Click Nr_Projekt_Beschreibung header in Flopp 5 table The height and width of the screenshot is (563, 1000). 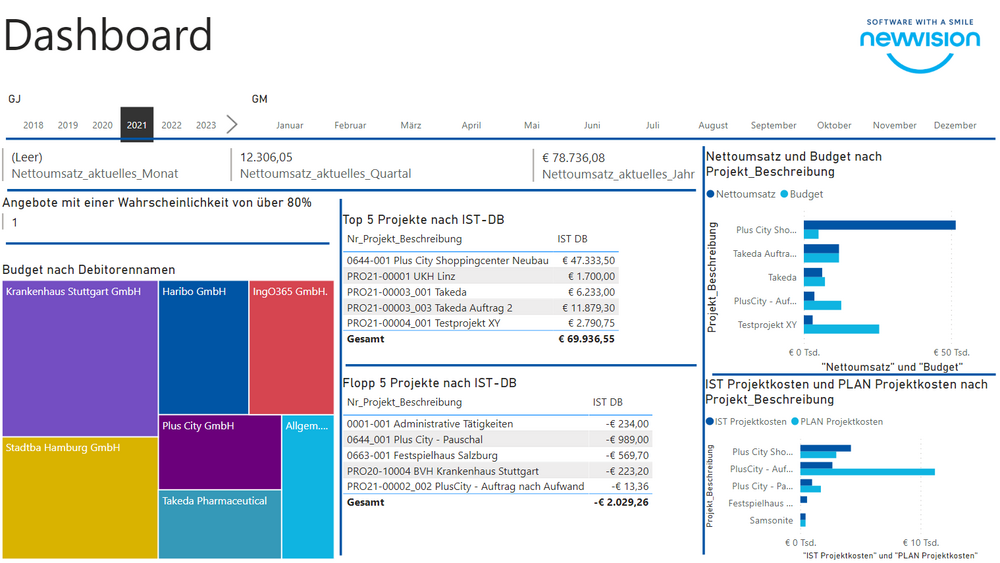[x=404, y=402]
